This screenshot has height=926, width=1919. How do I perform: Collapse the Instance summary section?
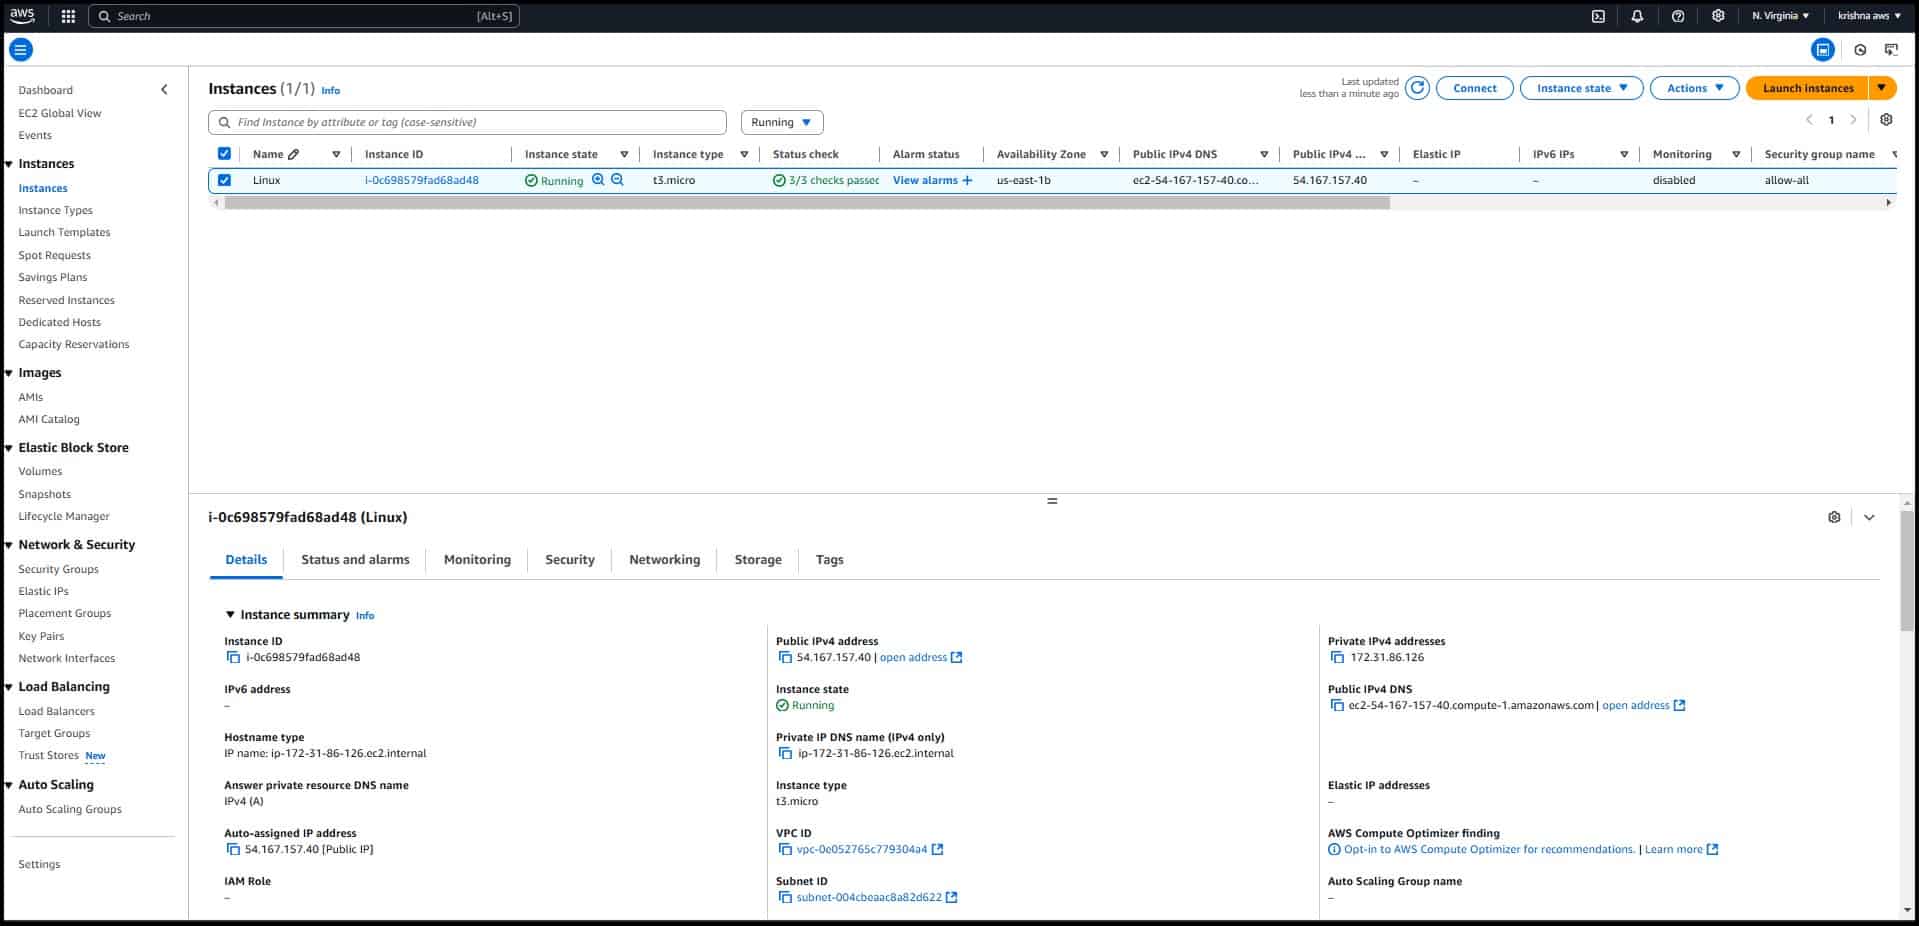(x=231, y=615)
